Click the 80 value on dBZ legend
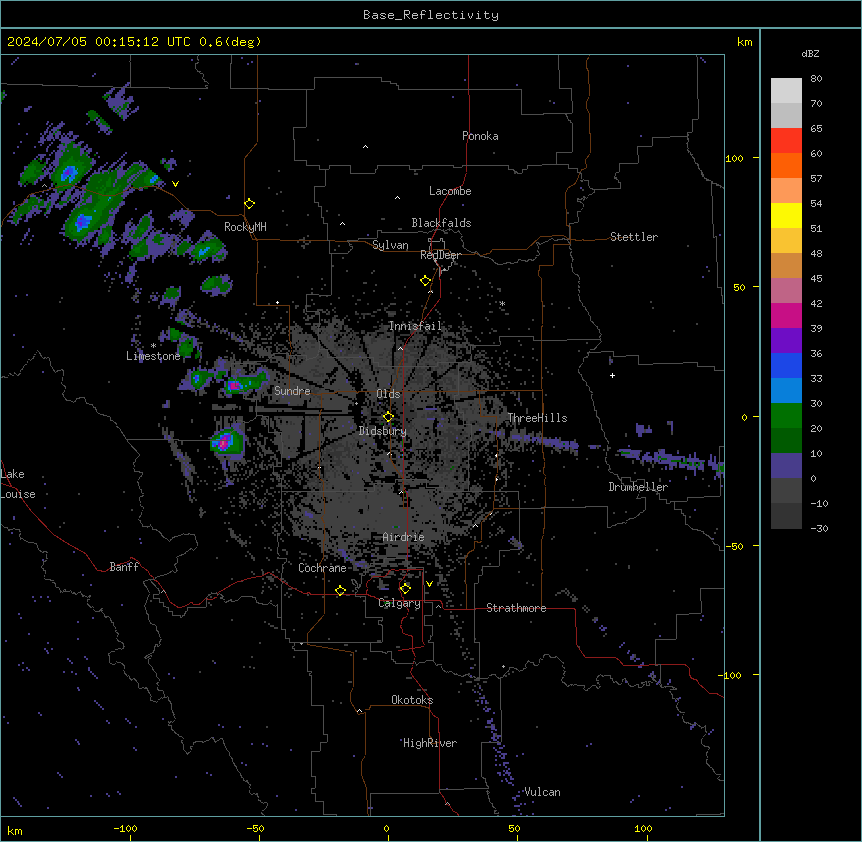862x842 pixels. tap(816, 79)
